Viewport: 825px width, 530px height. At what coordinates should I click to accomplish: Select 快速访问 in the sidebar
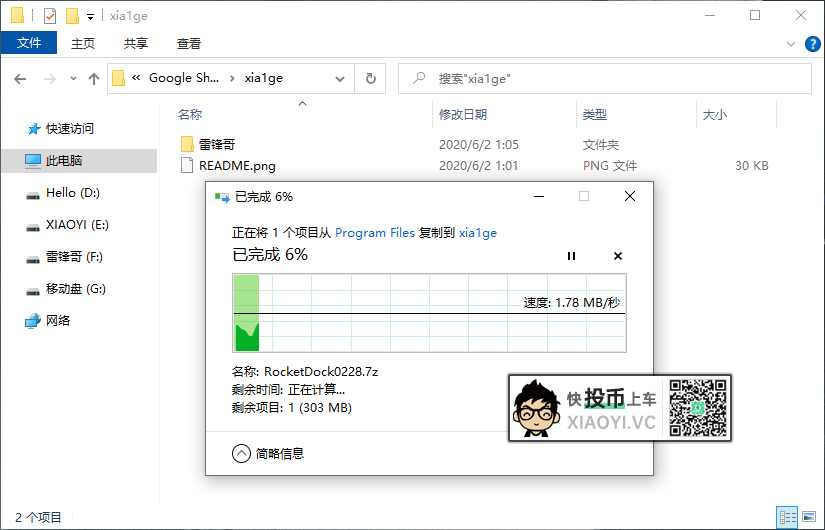[69, 128]
